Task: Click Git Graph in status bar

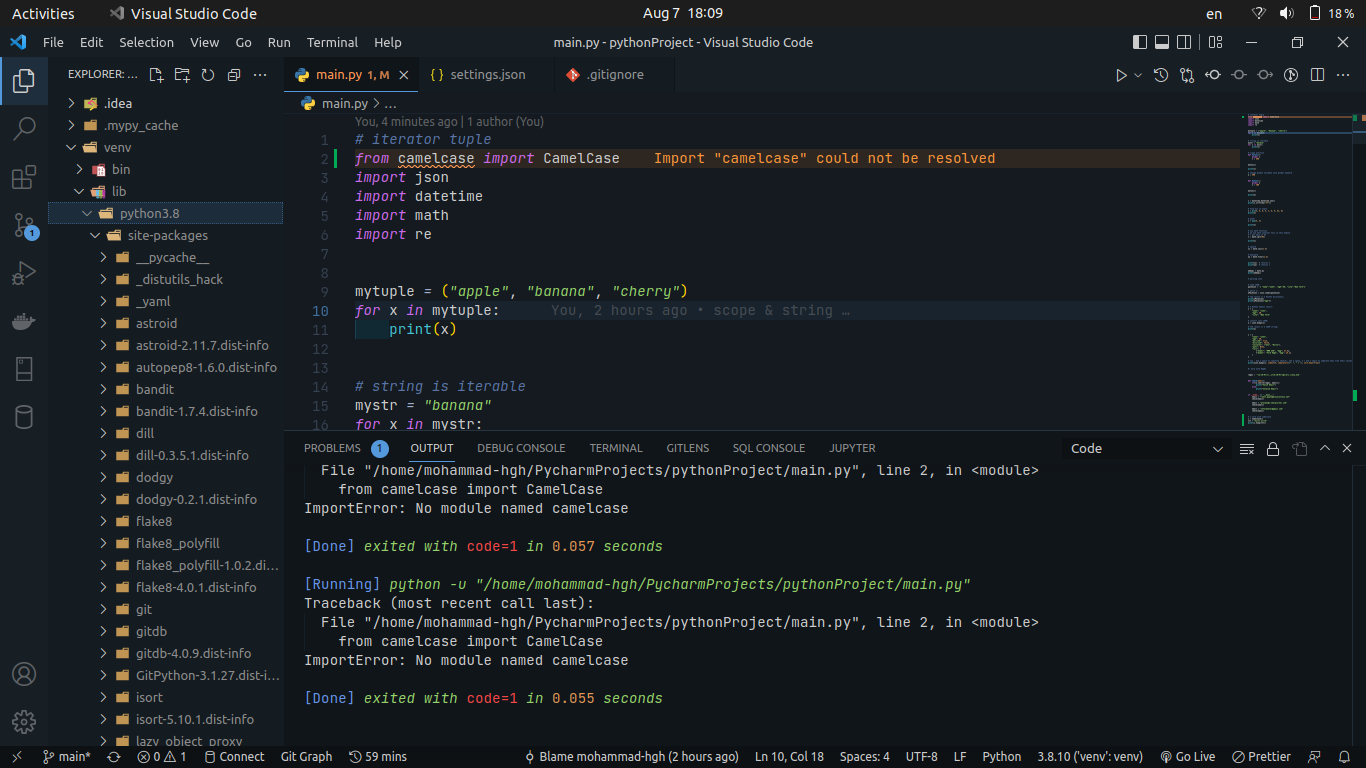Action: click(306, 757)
